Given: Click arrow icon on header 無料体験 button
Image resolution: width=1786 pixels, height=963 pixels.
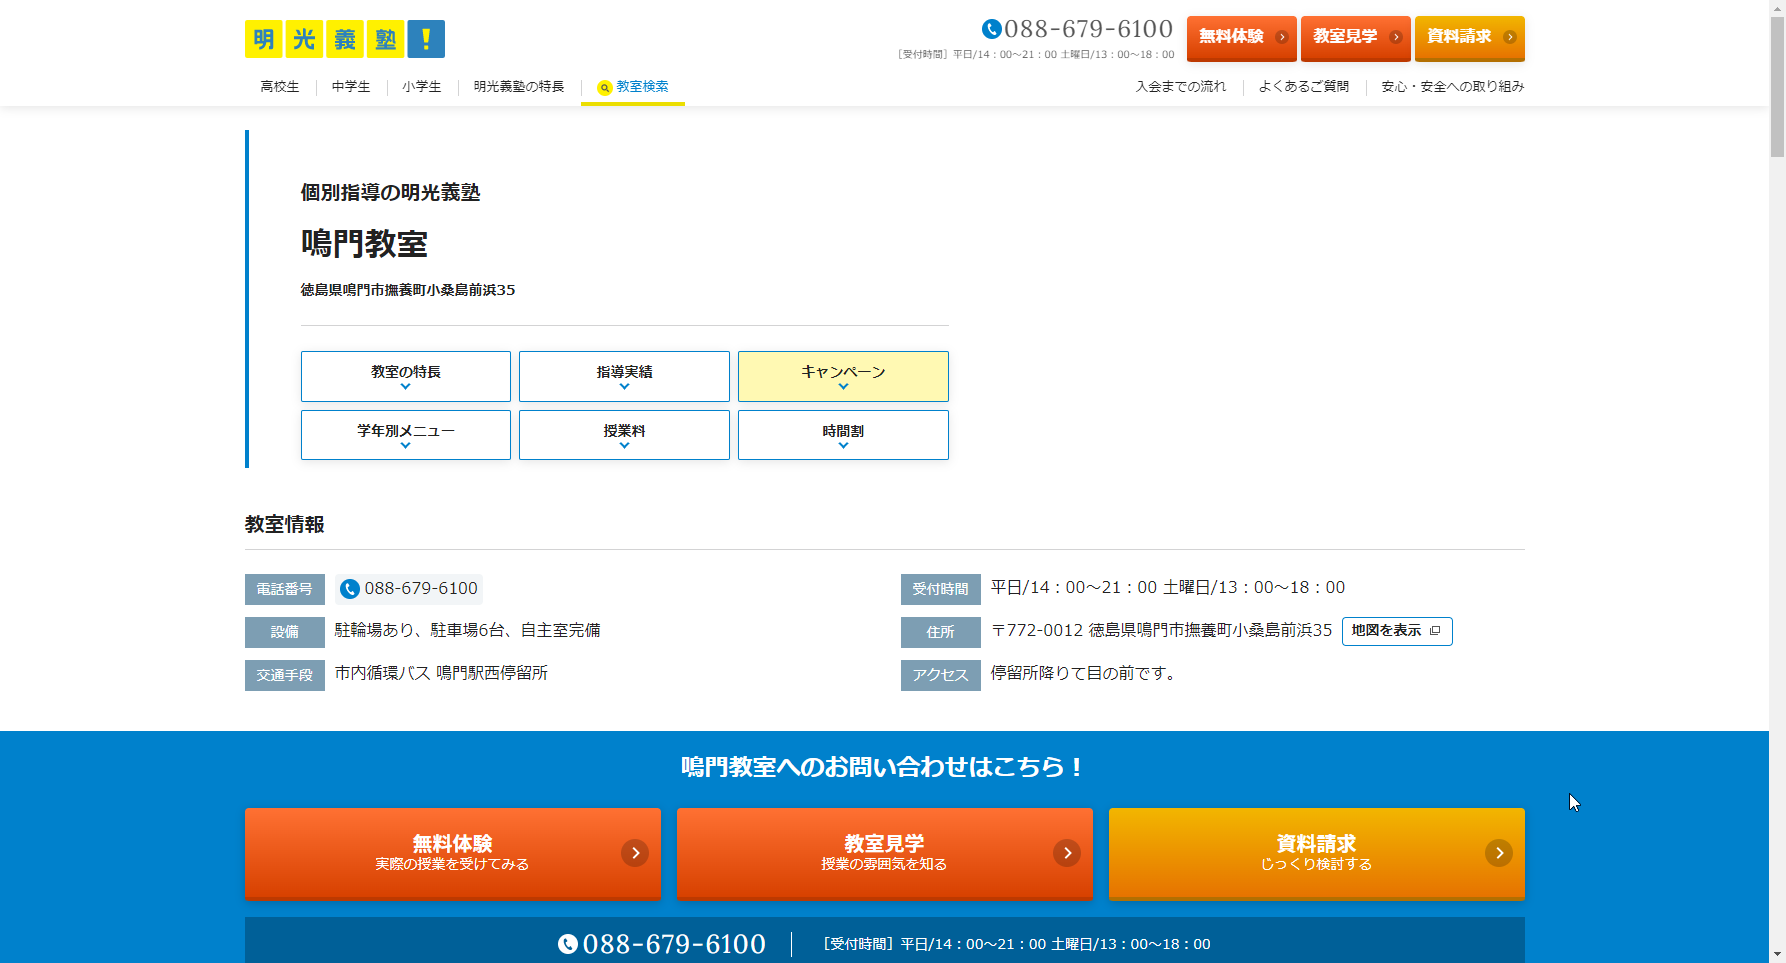Looking at the screenshot, I should (1282, 37).
